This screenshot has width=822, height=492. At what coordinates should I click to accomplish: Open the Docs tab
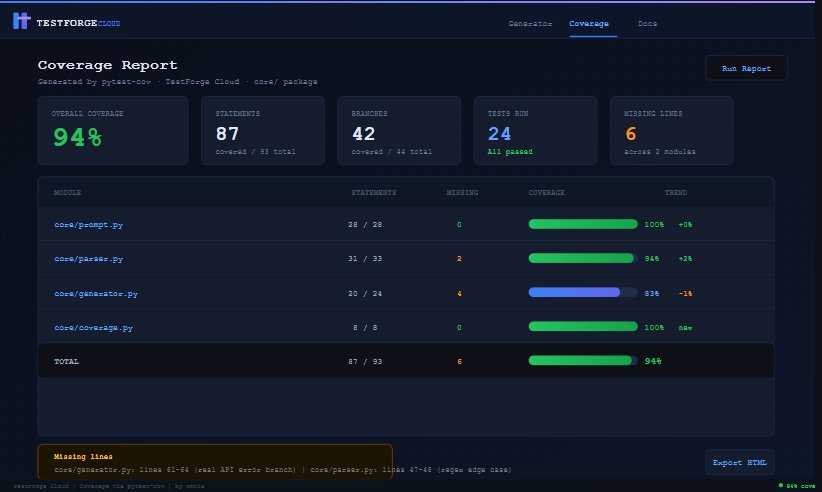point(647,24)
